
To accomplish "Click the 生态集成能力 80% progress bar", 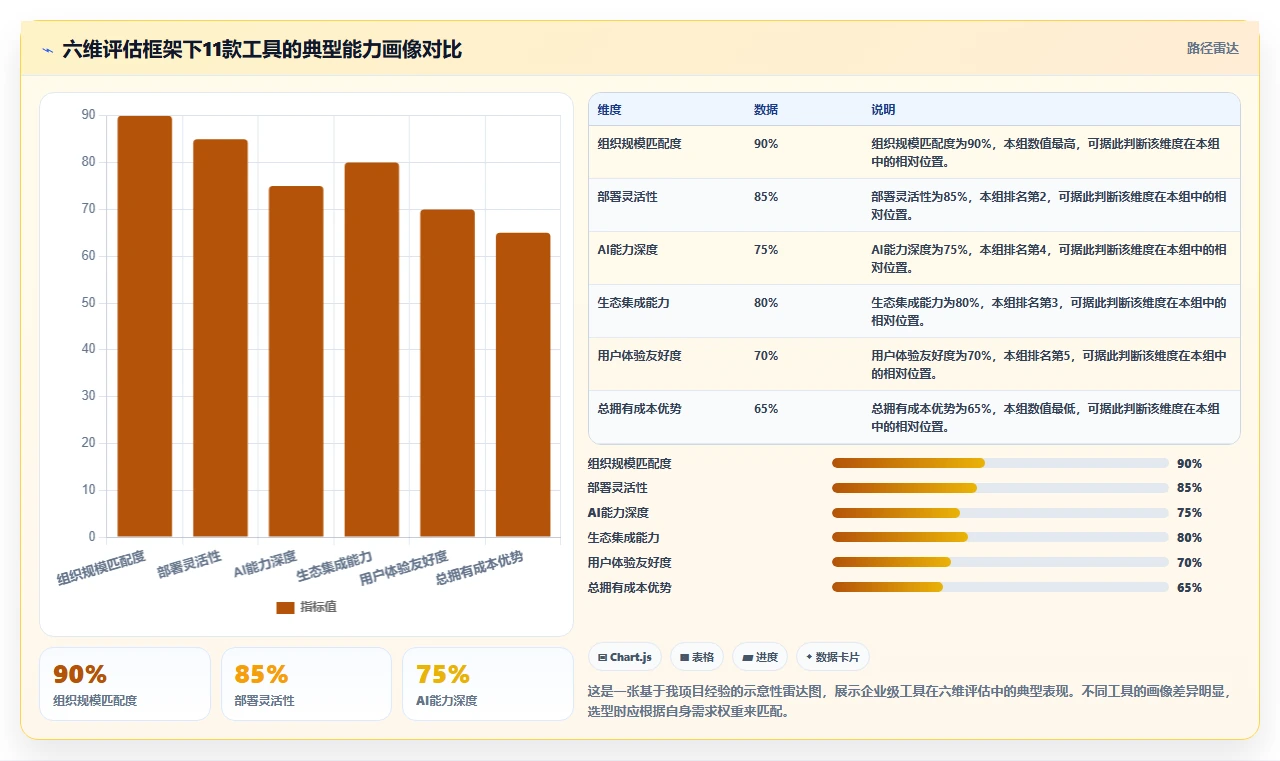I will pyautogui.click(x=1000, y=538).
